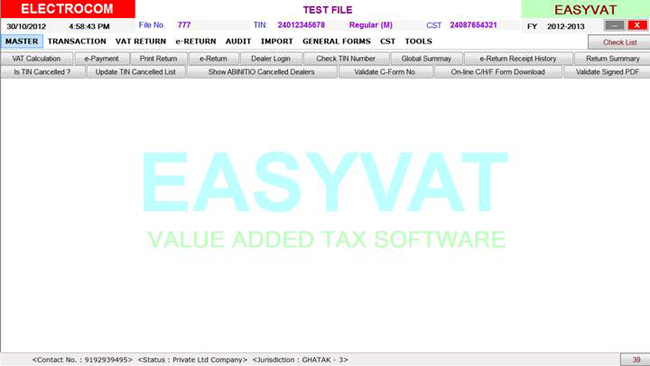
Task: Open the Global Summary
Action: coord(426,58)
